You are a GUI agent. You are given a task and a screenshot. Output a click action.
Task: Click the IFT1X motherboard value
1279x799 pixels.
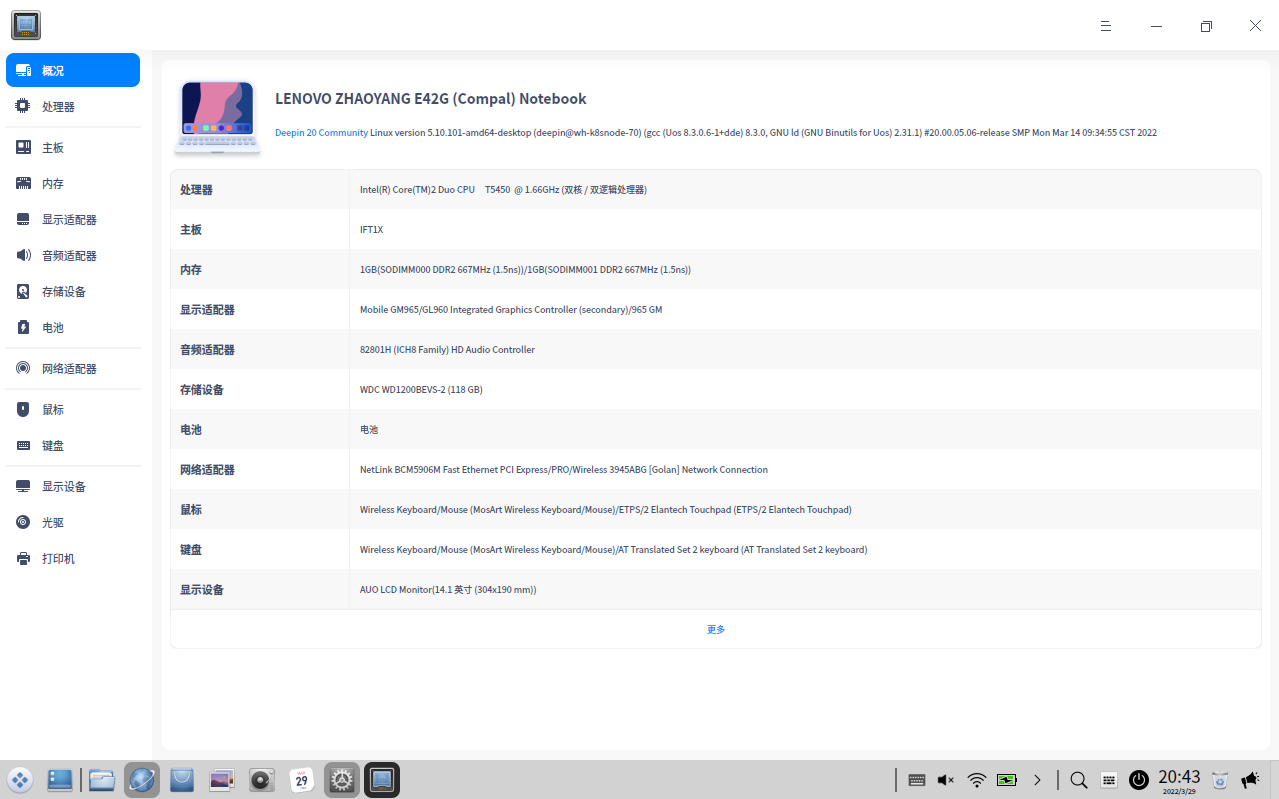point(371,229)
